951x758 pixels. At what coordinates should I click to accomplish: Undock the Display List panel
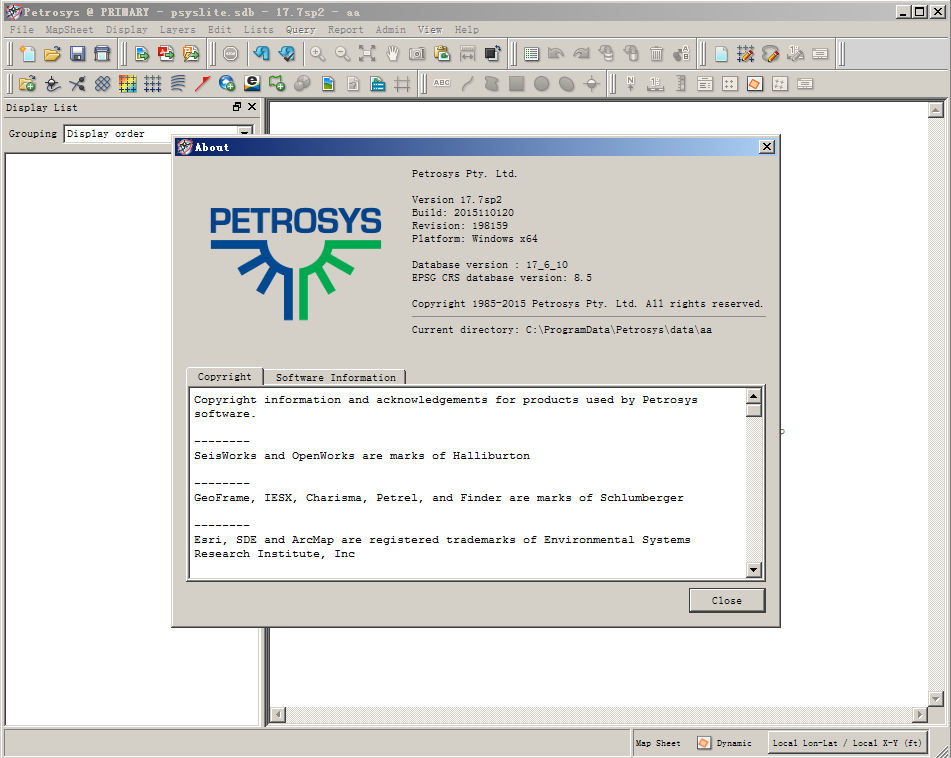tap(237, 107)
